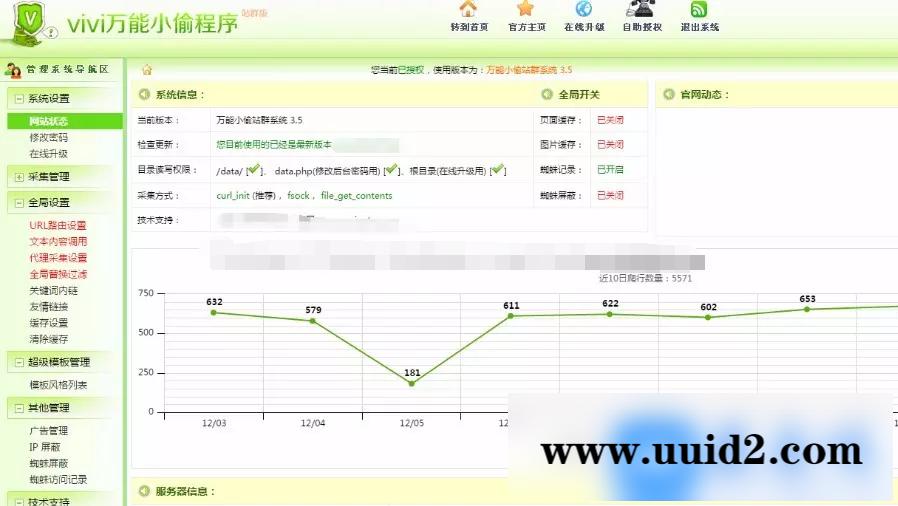The width and height of the screenshot is (898, 506).
Task: Open the 自助授权 telephone icon
Action: [x=641, y=8]
